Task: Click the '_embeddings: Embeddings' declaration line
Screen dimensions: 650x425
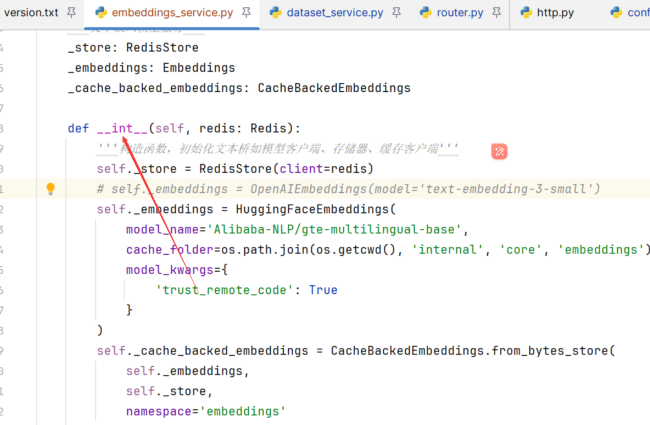Action: coord(151,68)
